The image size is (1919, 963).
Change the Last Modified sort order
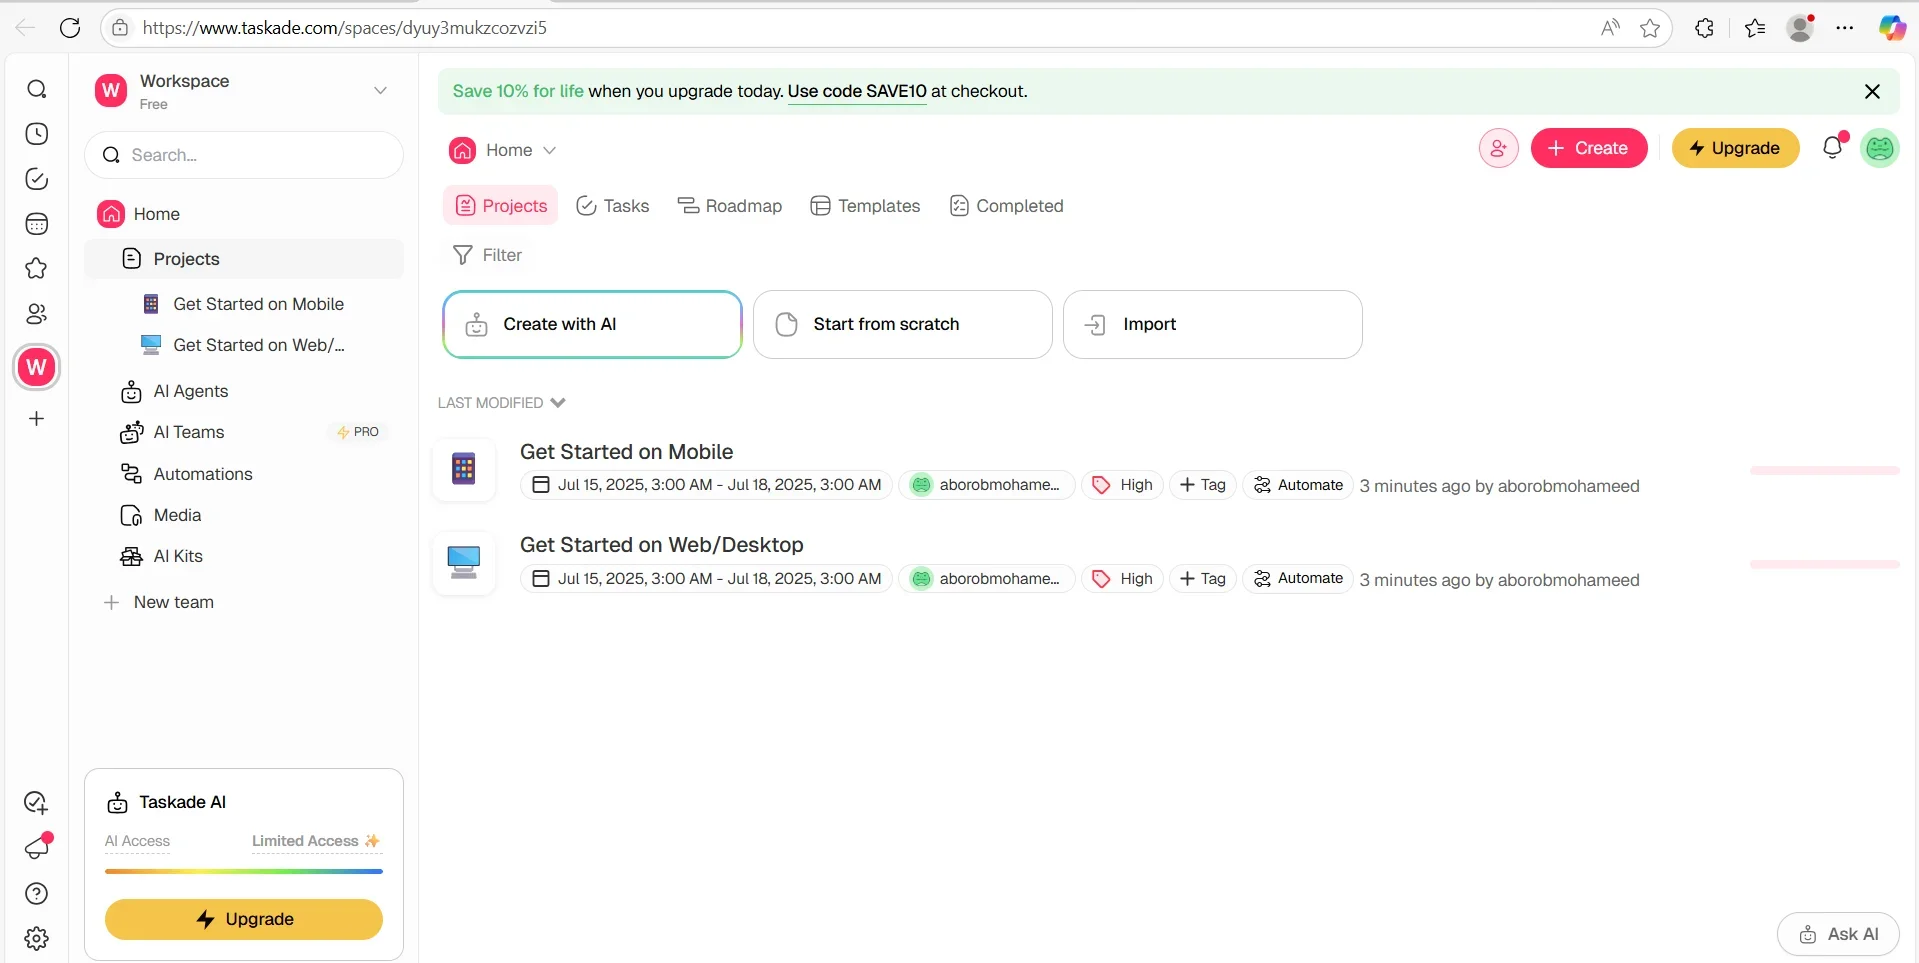tap(501, 403)
